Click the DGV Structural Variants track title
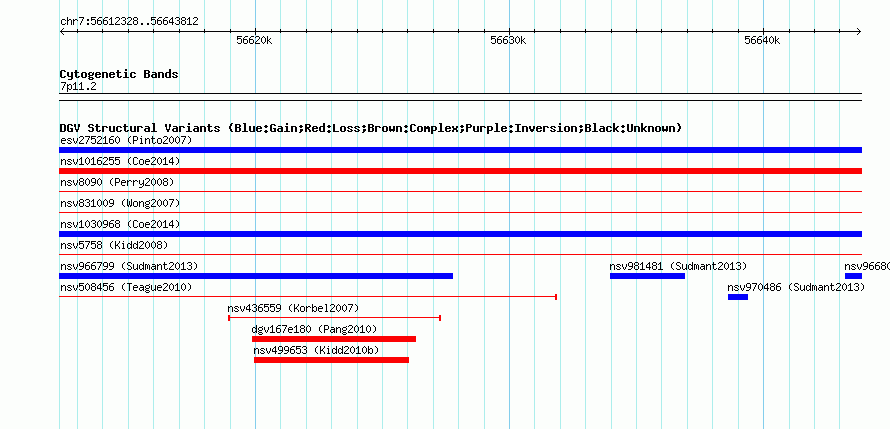 click(x=371, y=128)
